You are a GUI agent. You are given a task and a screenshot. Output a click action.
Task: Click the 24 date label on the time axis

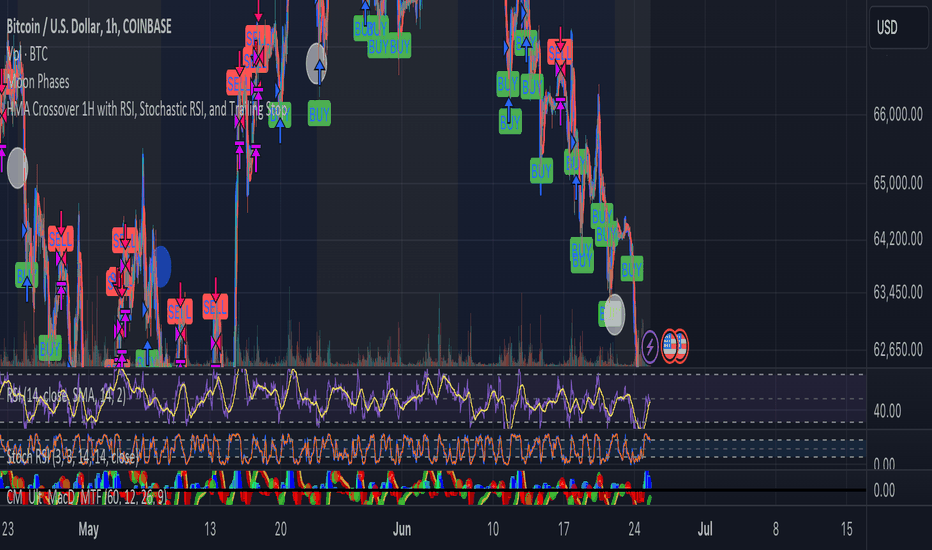(x=634, y=529)
